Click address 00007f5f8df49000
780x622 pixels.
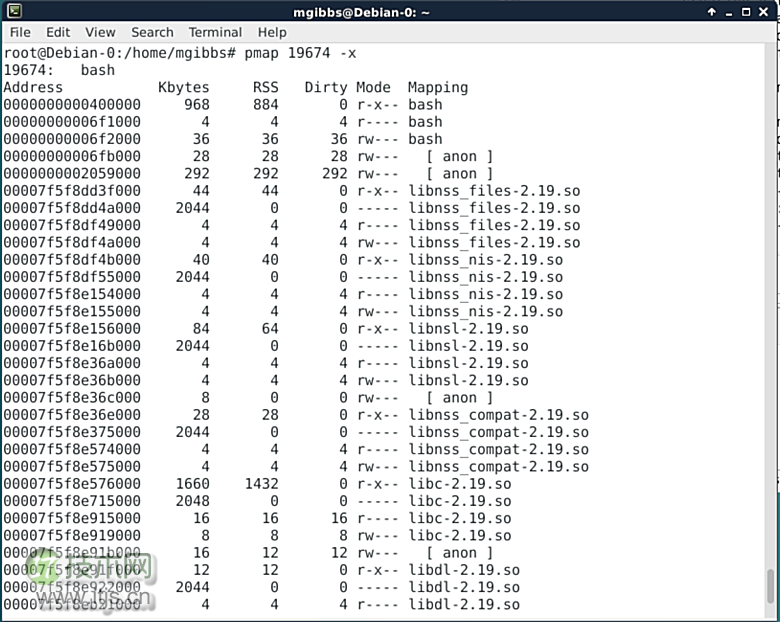(72, 225)
